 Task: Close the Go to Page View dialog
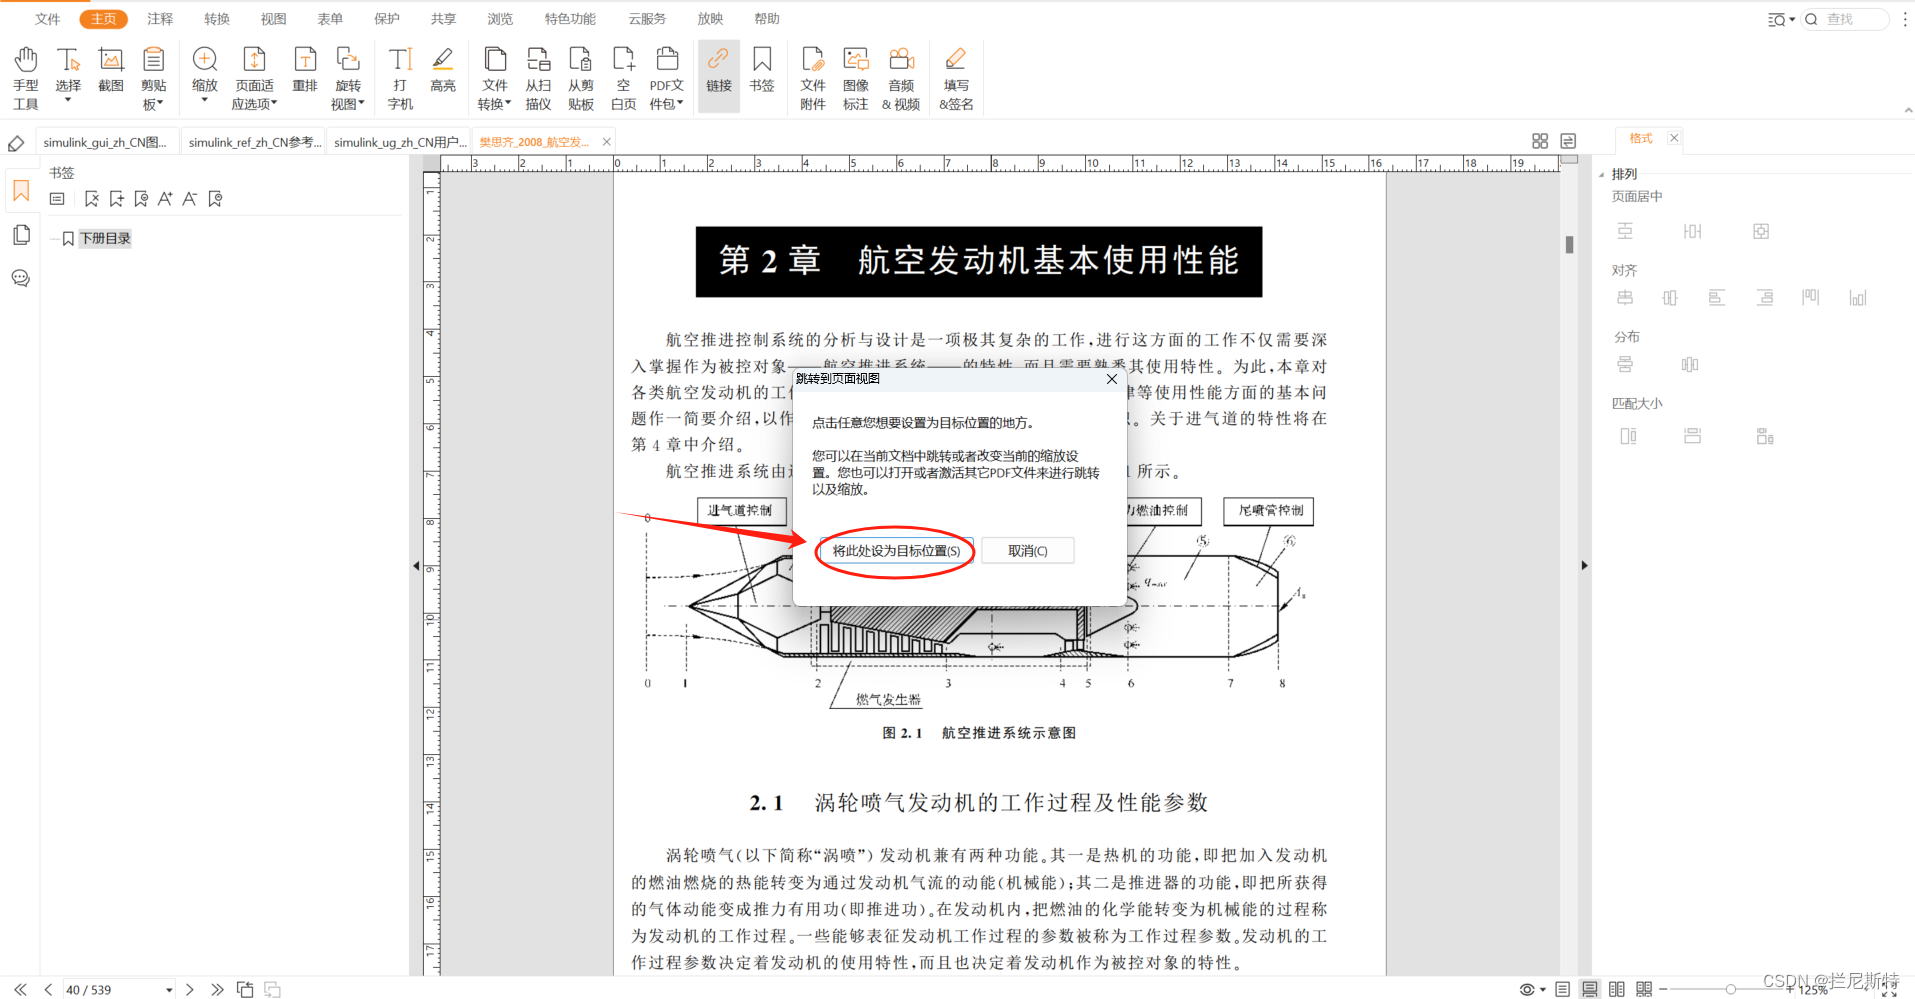(x=1112, y=379)
